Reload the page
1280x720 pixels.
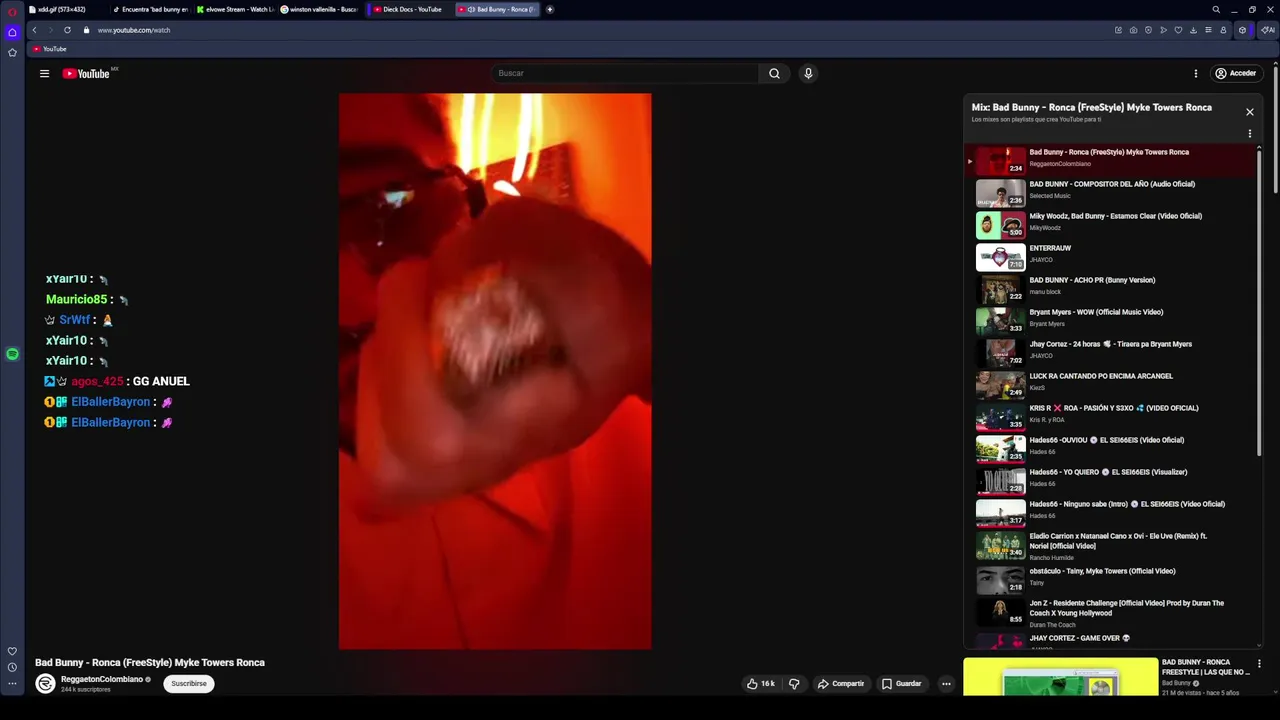67,30
